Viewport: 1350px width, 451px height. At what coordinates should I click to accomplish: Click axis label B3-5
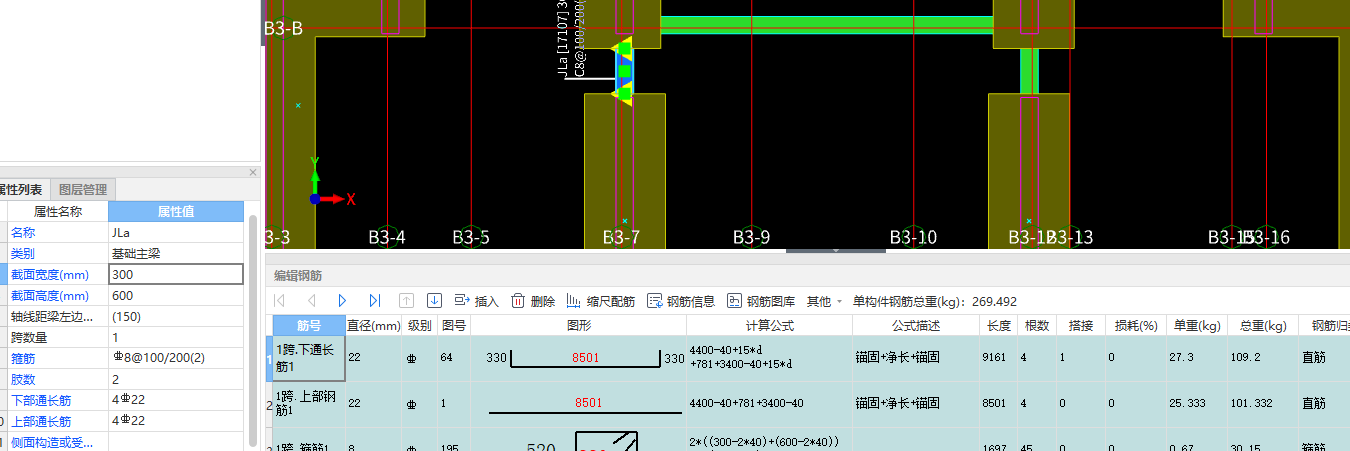coord(471,237)
